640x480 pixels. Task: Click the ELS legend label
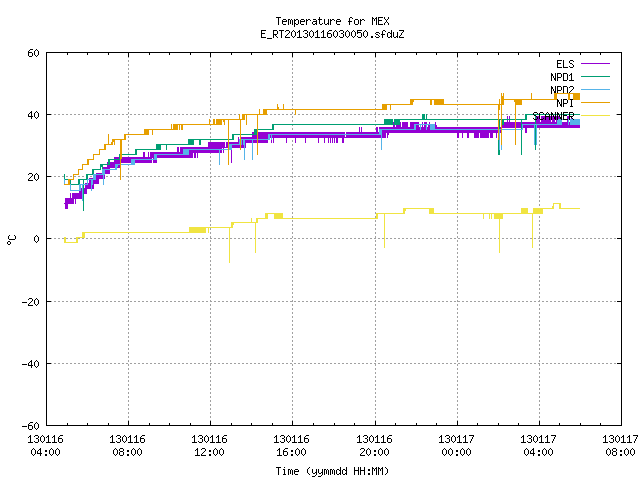coord(565,64)
